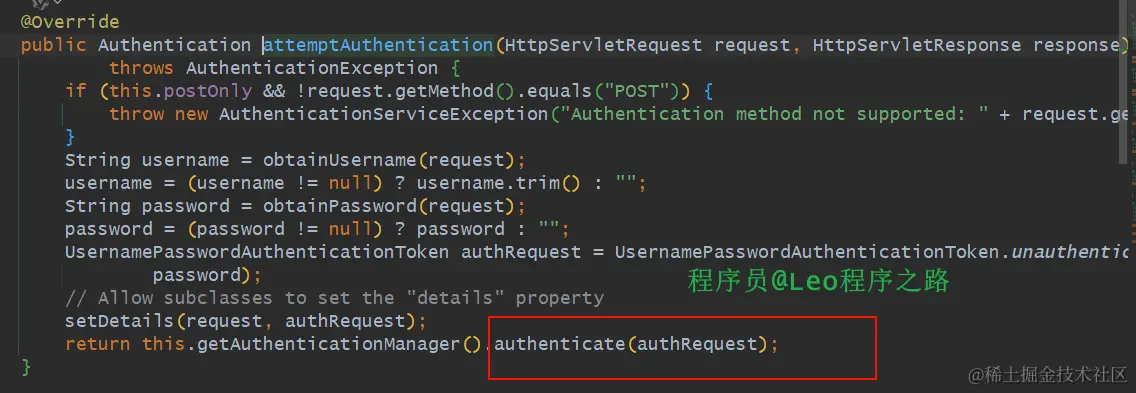Click the italic unauthenticated static method call
Viewport: 1136px width, 393px height.
tap(1069, 252)
